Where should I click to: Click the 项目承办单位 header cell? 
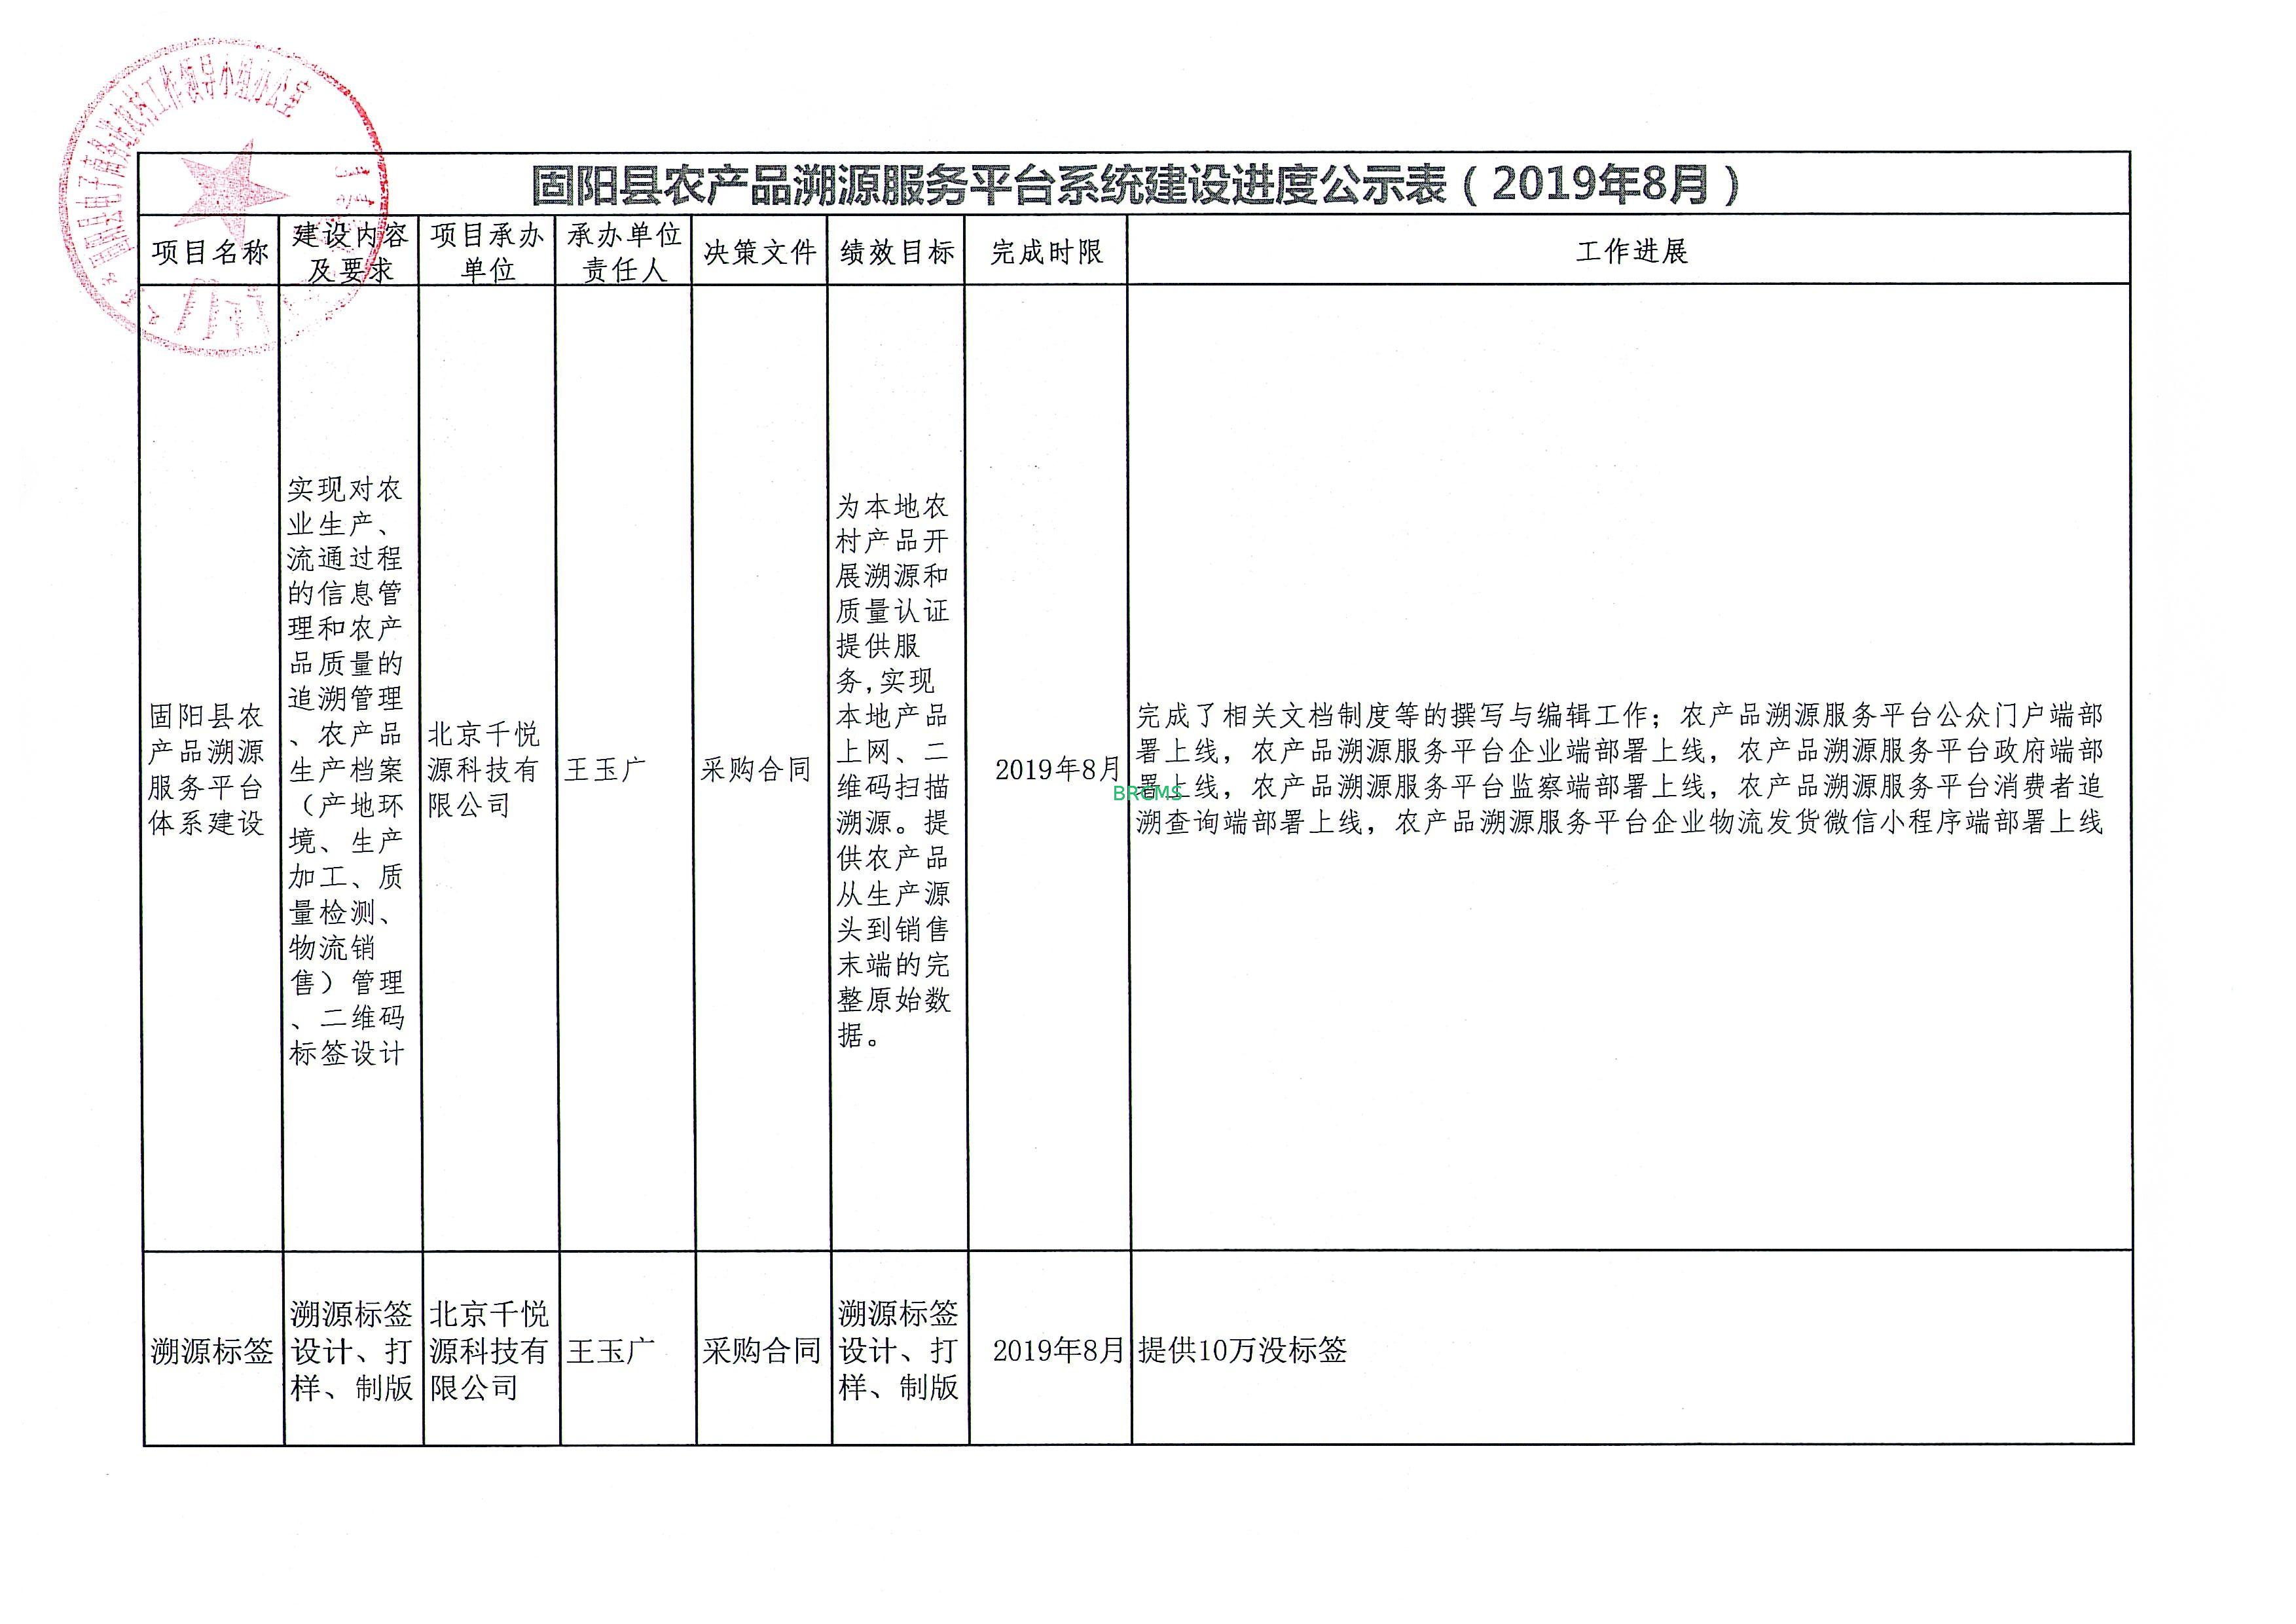click(487, 252)
